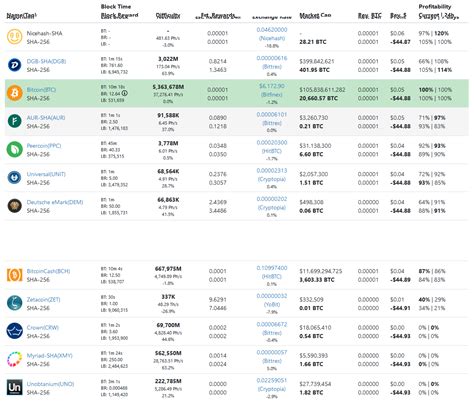Viewport: 474px width, 401px height.
Task: Select Zetacoin profit value -$44.91
Action: [400, 308]
